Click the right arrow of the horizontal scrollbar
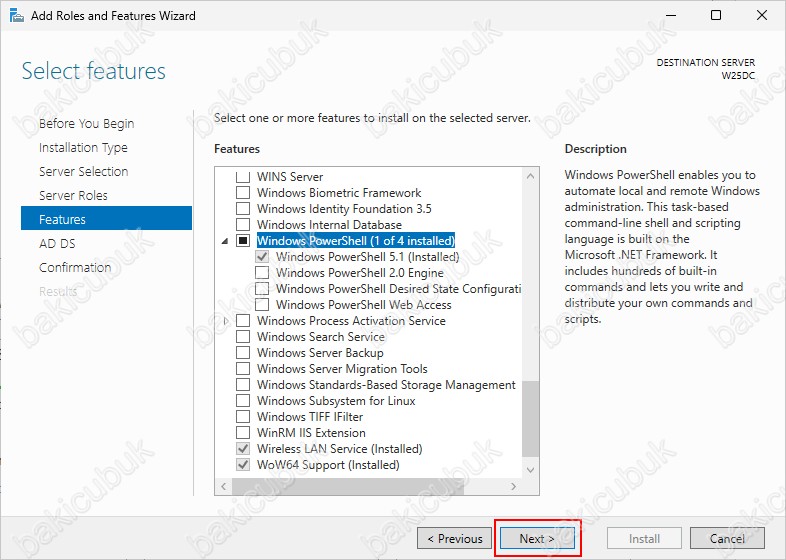The width and height of the screenshot is (786, 560). coord(513,486)
